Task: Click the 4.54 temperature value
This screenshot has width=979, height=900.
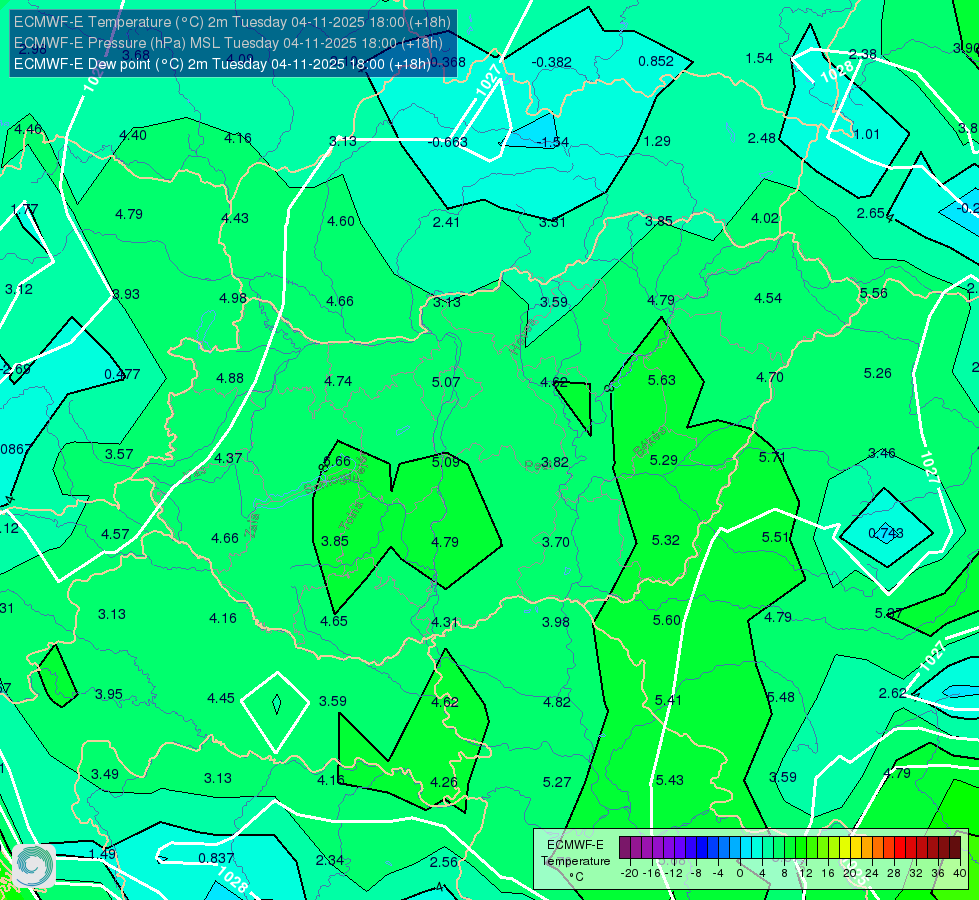Action: 768,298
